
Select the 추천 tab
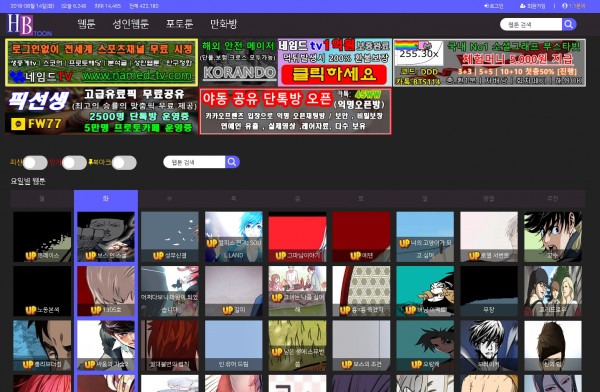click(x=553, y=199)
